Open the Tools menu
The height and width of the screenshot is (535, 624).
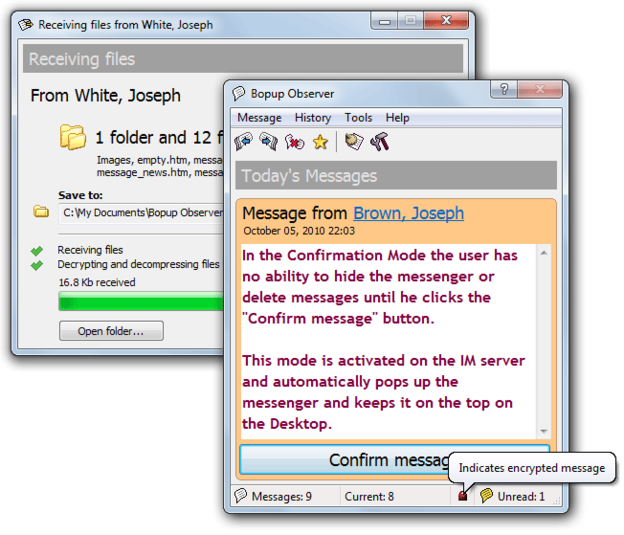coord(358,117)
